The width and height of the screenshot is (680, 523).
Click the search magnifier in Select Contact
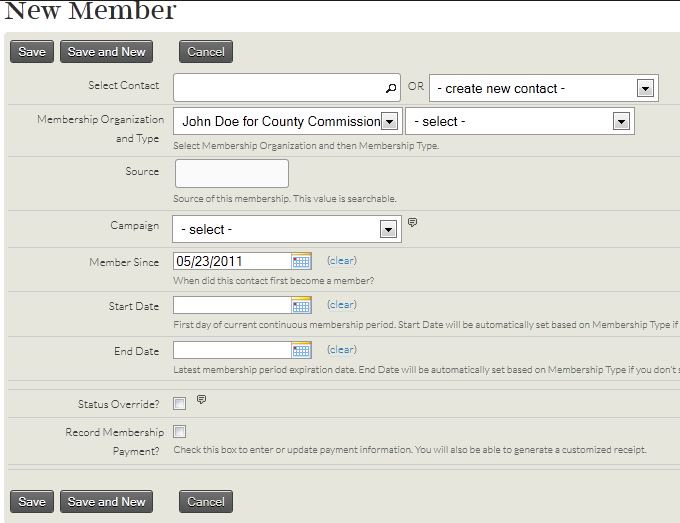click(x=391, y=88)
